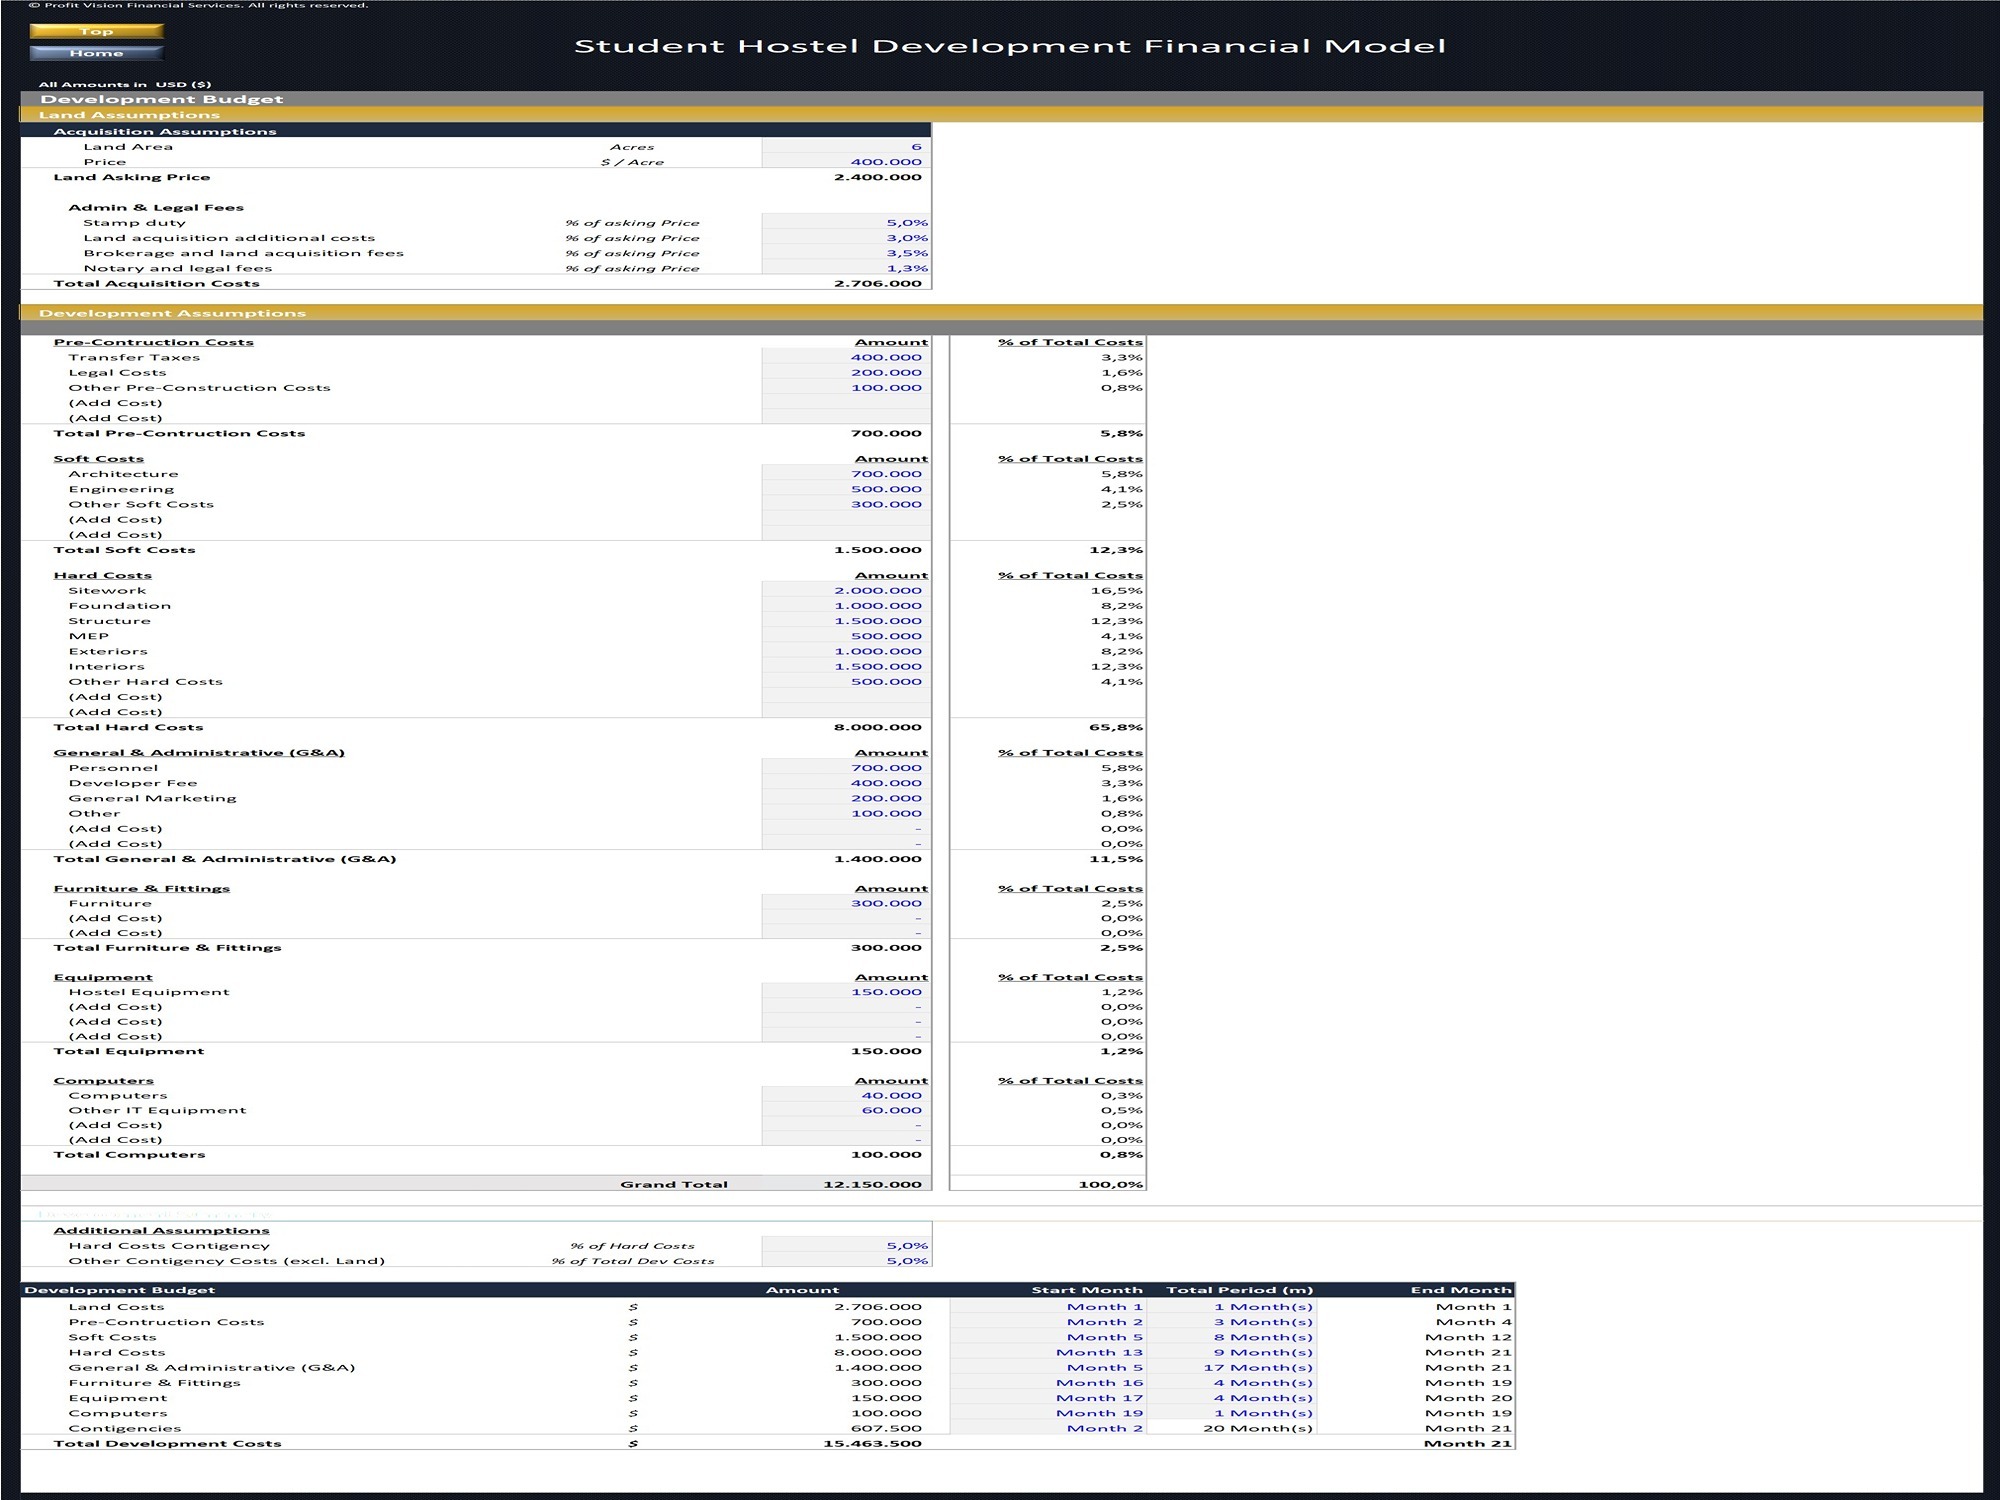The height and width of the screenshot is (1500, 2000).
Task: Select Brokerage and land acquisition fees 3,5%
Action: point(846,252)
